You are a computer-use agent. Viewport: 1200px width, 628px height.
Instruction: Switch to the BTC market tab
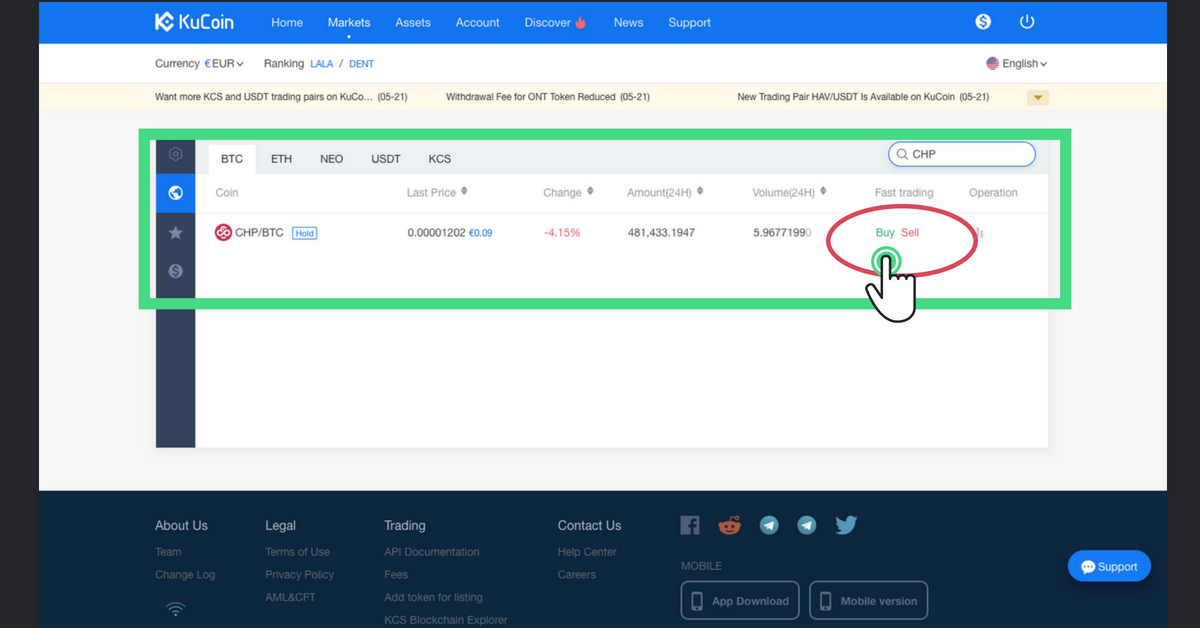tap(232, 159)
